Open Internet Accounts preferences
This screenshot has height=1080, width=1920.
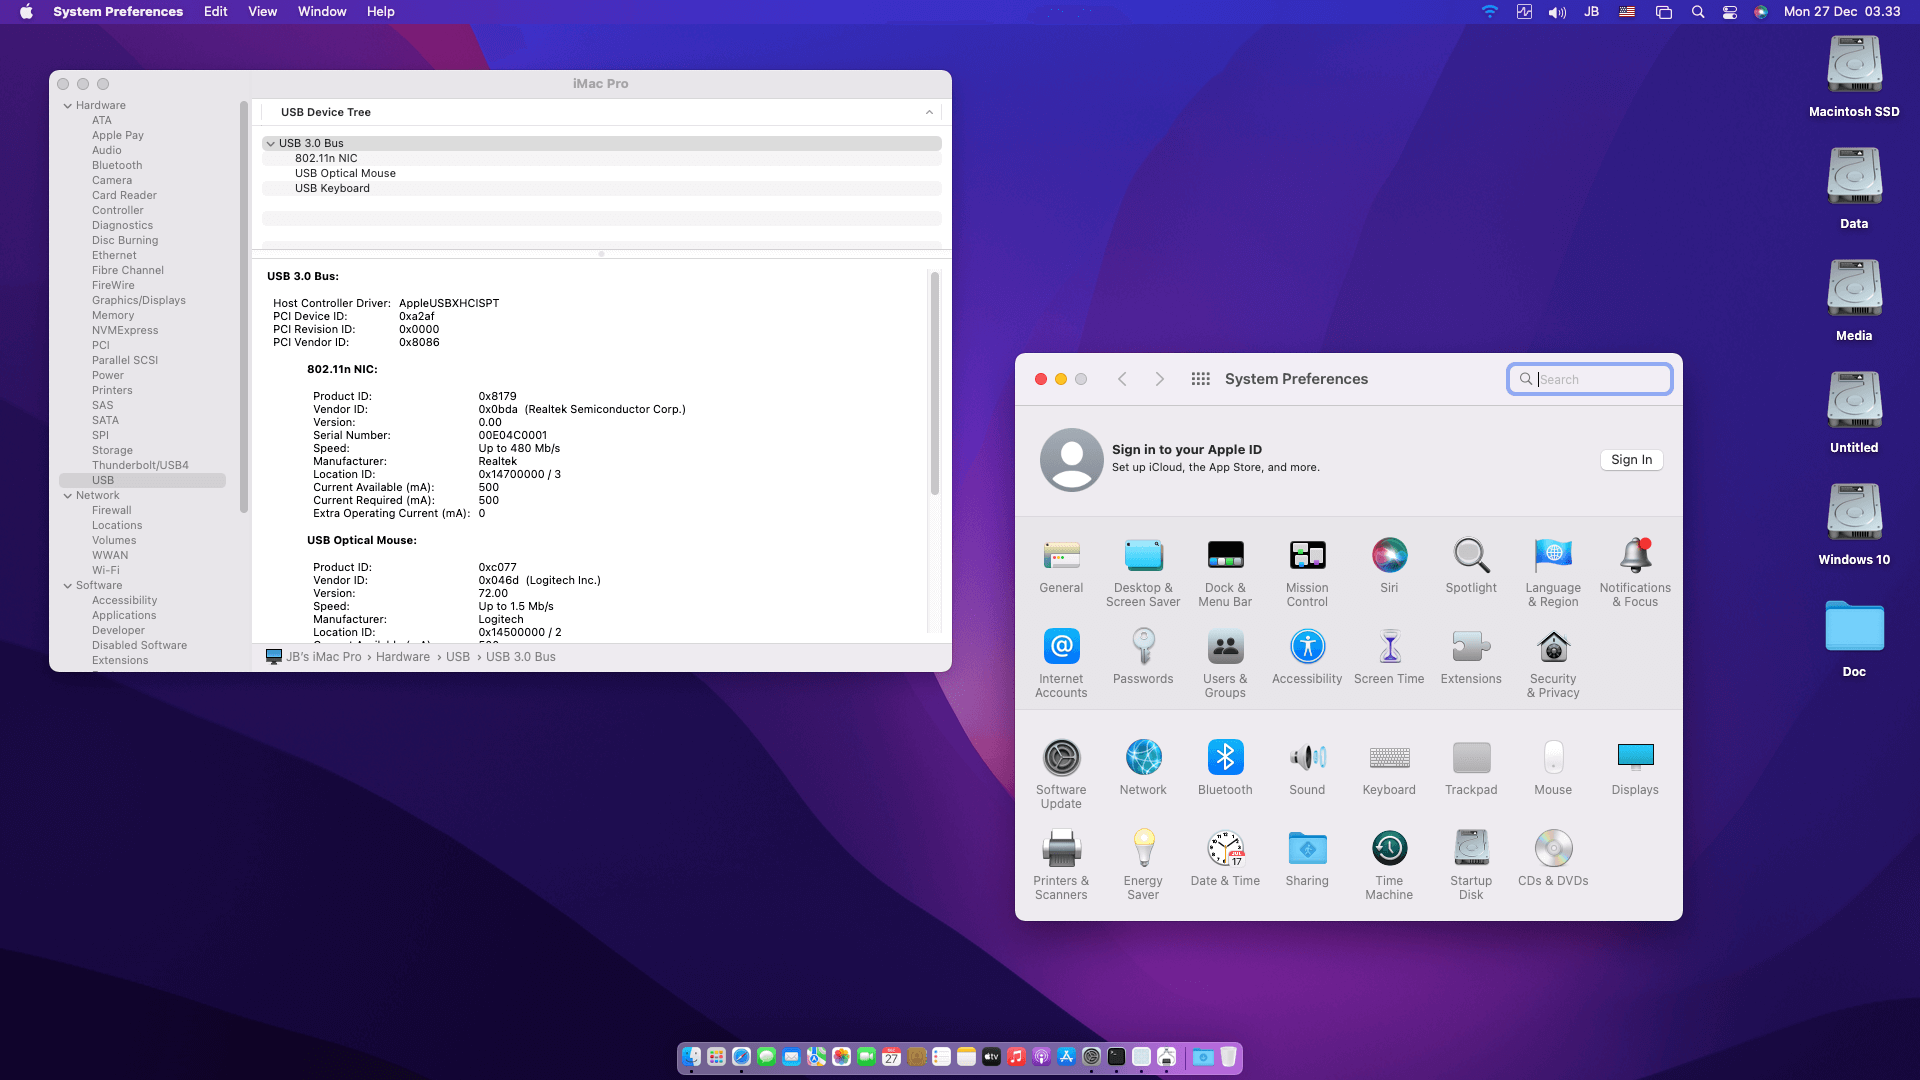tap(1061, 663)
